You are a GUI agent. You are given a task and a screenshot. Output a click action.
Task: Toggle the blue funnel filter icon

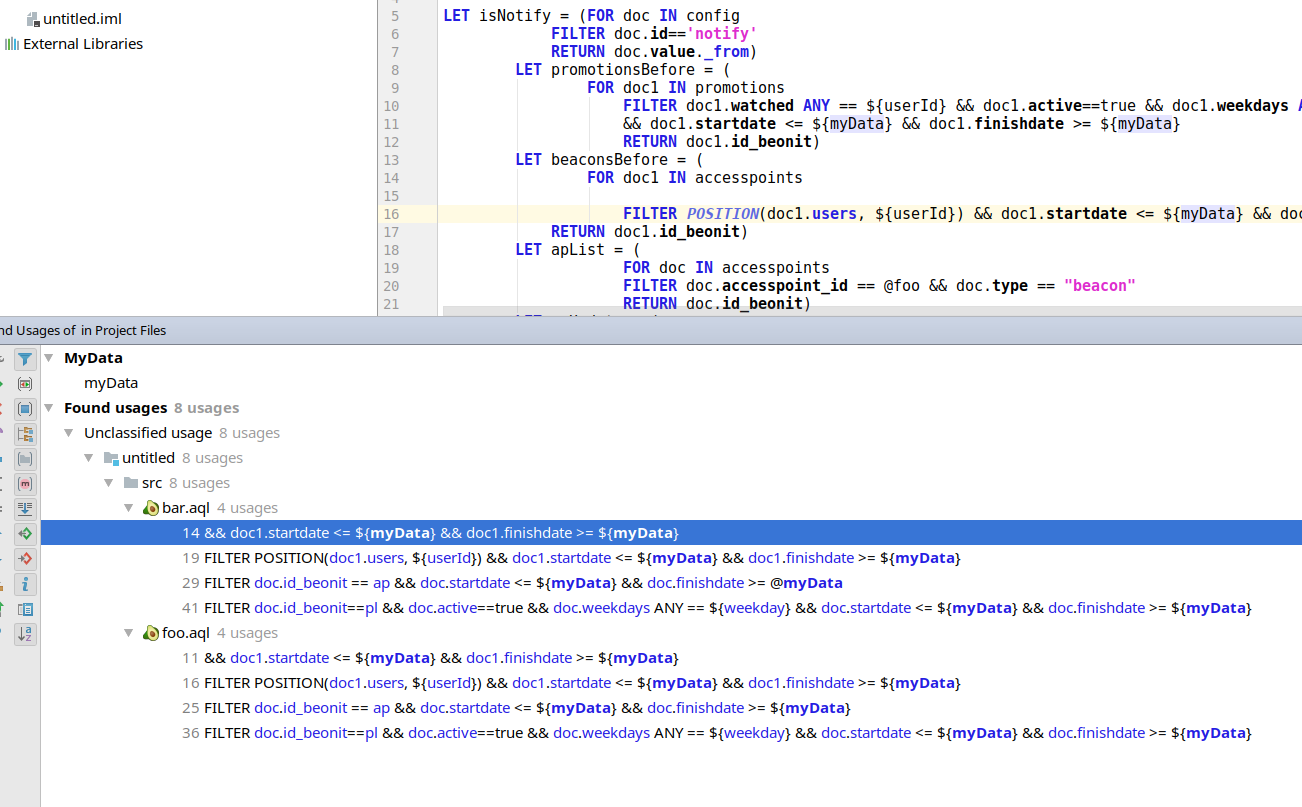25,359
